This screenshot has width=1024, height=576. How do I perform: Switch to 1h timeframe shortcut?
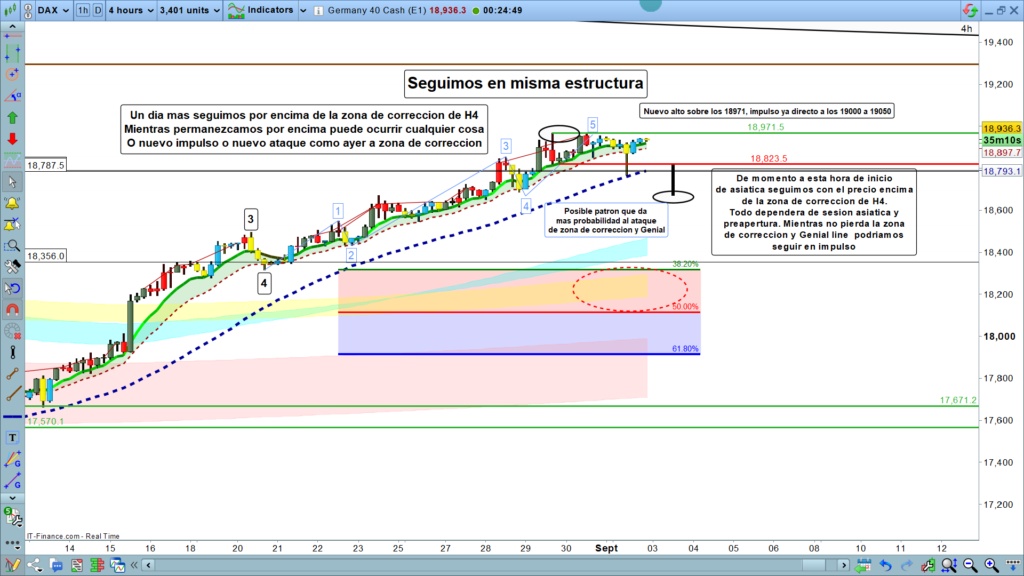coord(83,11)
